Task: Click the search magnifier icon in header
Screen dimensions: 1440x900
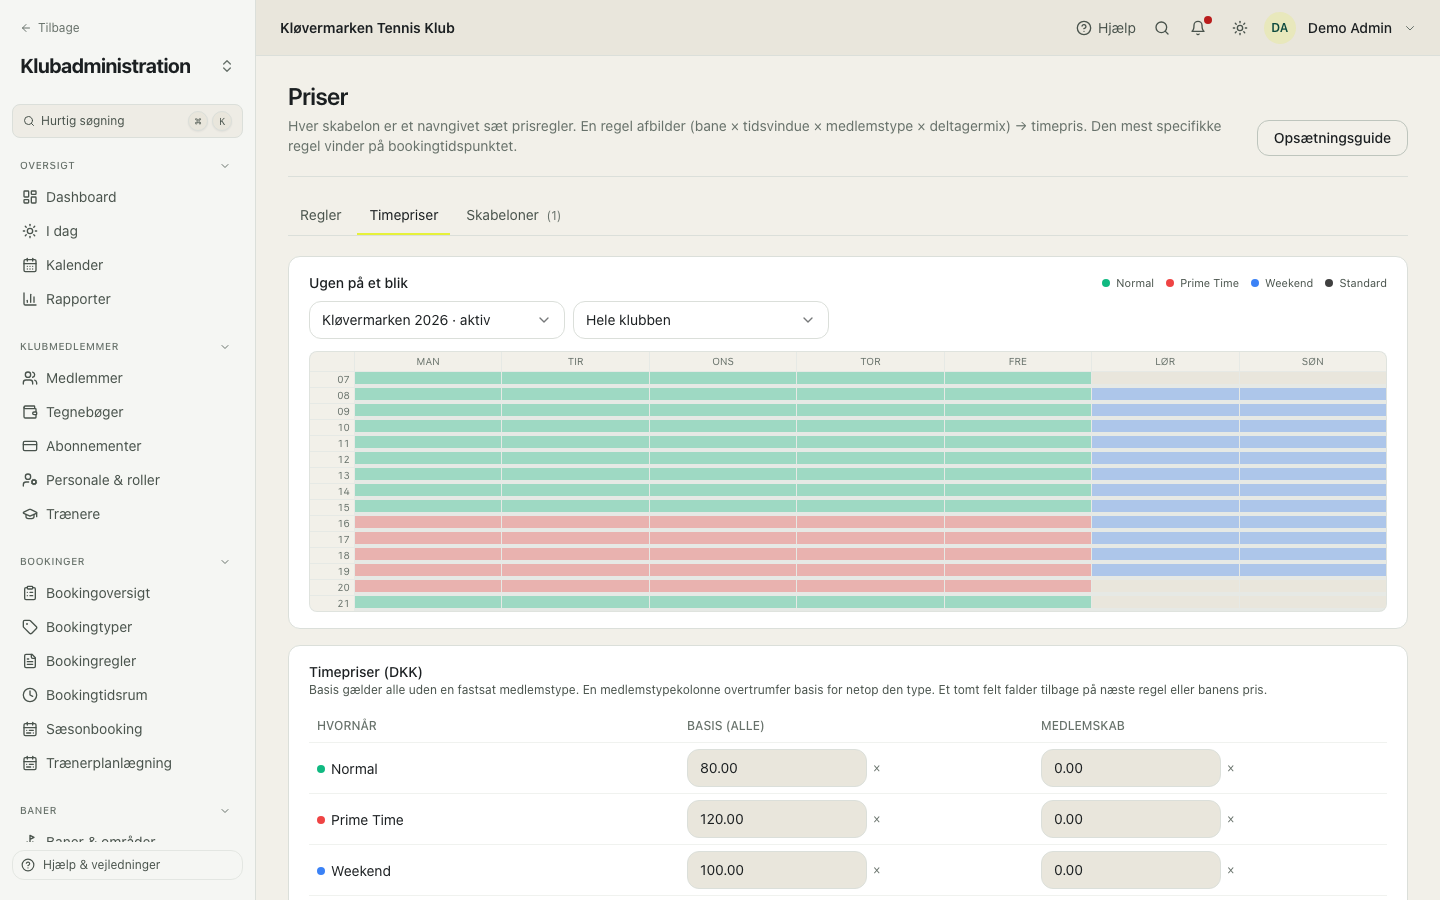Action: click(1162, 28)
